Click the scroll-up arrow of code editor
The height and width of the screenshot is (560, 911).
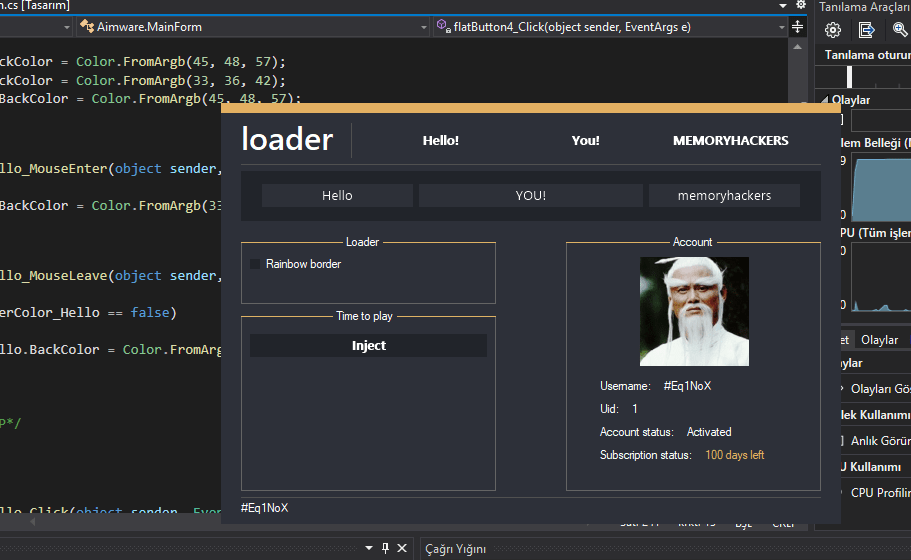click(x=798, y=47)
